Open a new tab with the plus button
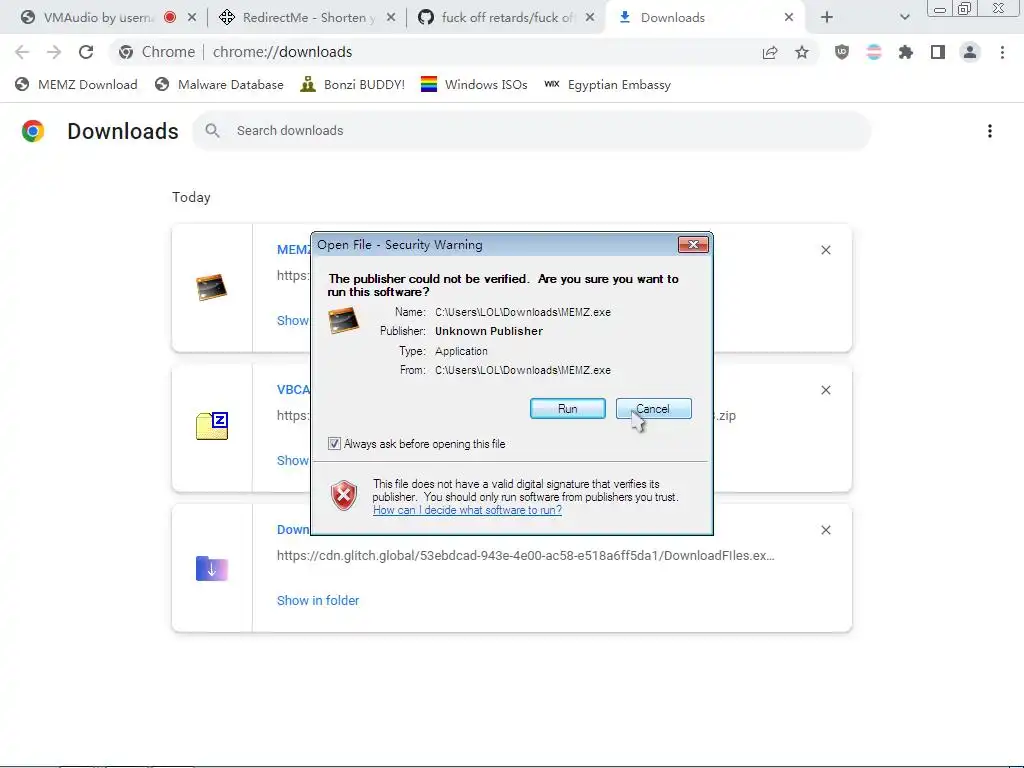Image resolution: width=1024 pixels, height=768 pixels. pyautogui.click(x=827, y=18)
